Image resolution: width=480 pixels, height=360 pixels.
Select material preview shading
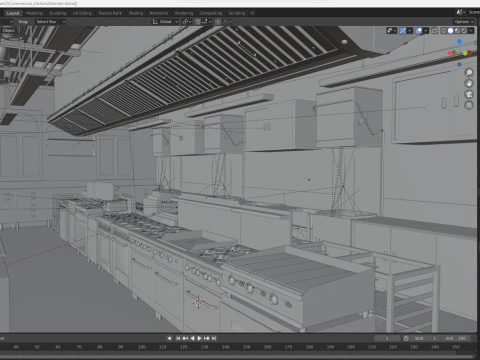[457, 31]
